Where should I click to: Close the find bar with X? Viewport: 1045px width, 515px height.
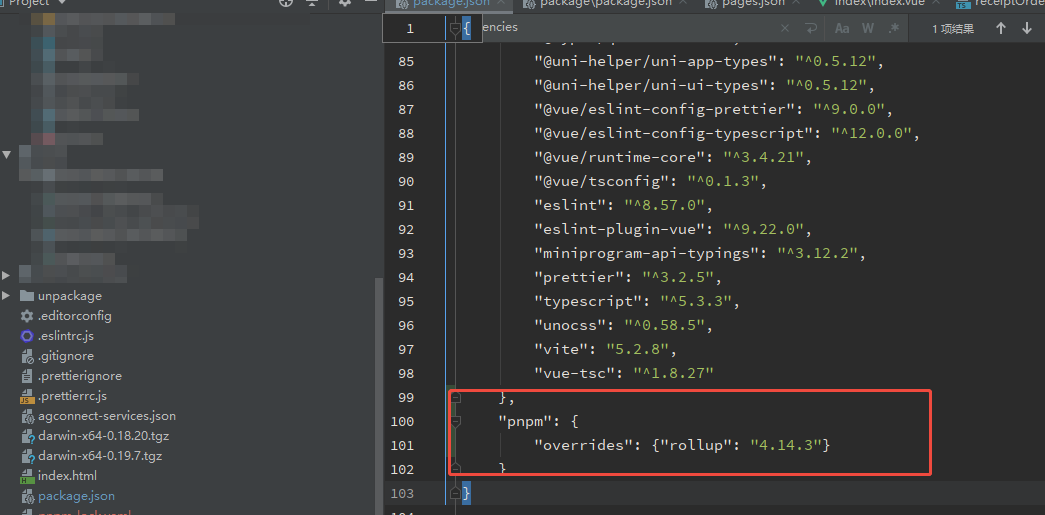785,28
